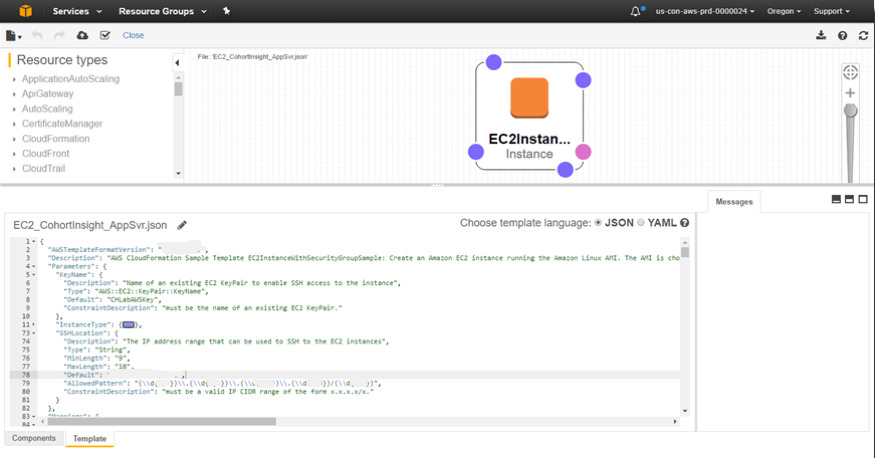Click the pin shortcuts star icon
875x458 pixels.
tap(227, 11)
